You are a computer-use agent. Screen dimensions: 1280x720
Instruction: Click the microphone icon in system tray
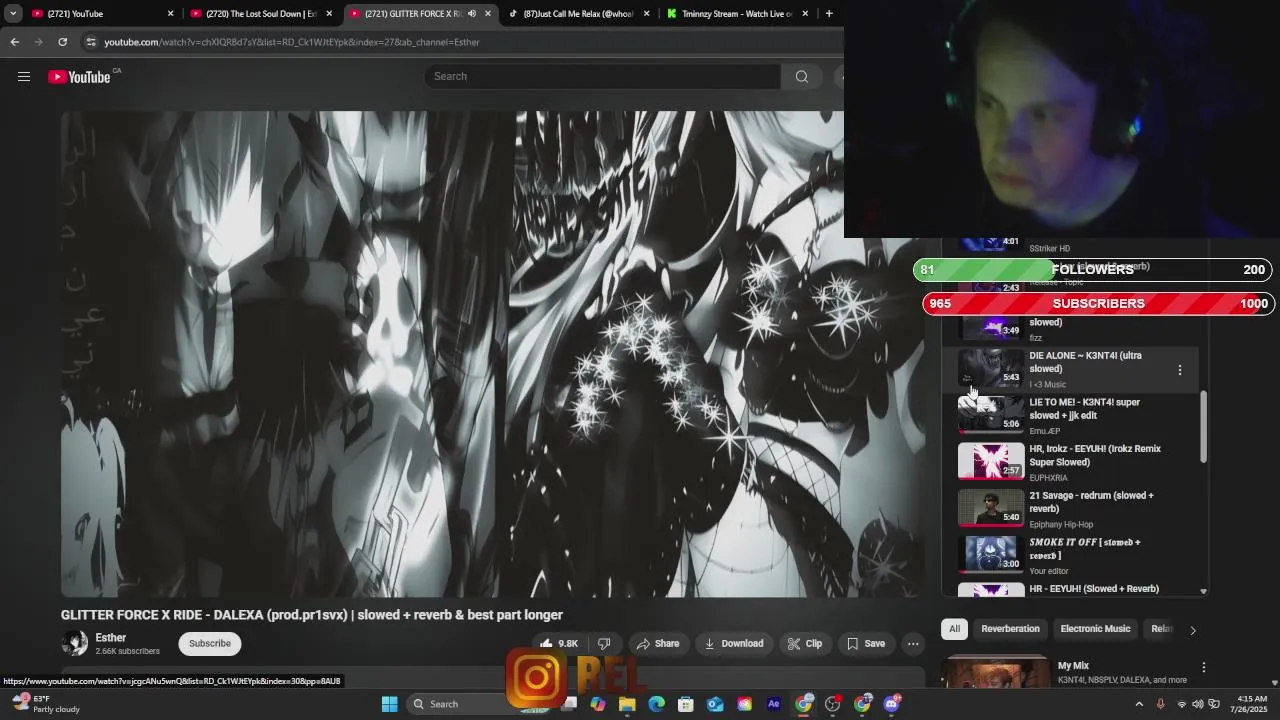[x=1160, y=704]
